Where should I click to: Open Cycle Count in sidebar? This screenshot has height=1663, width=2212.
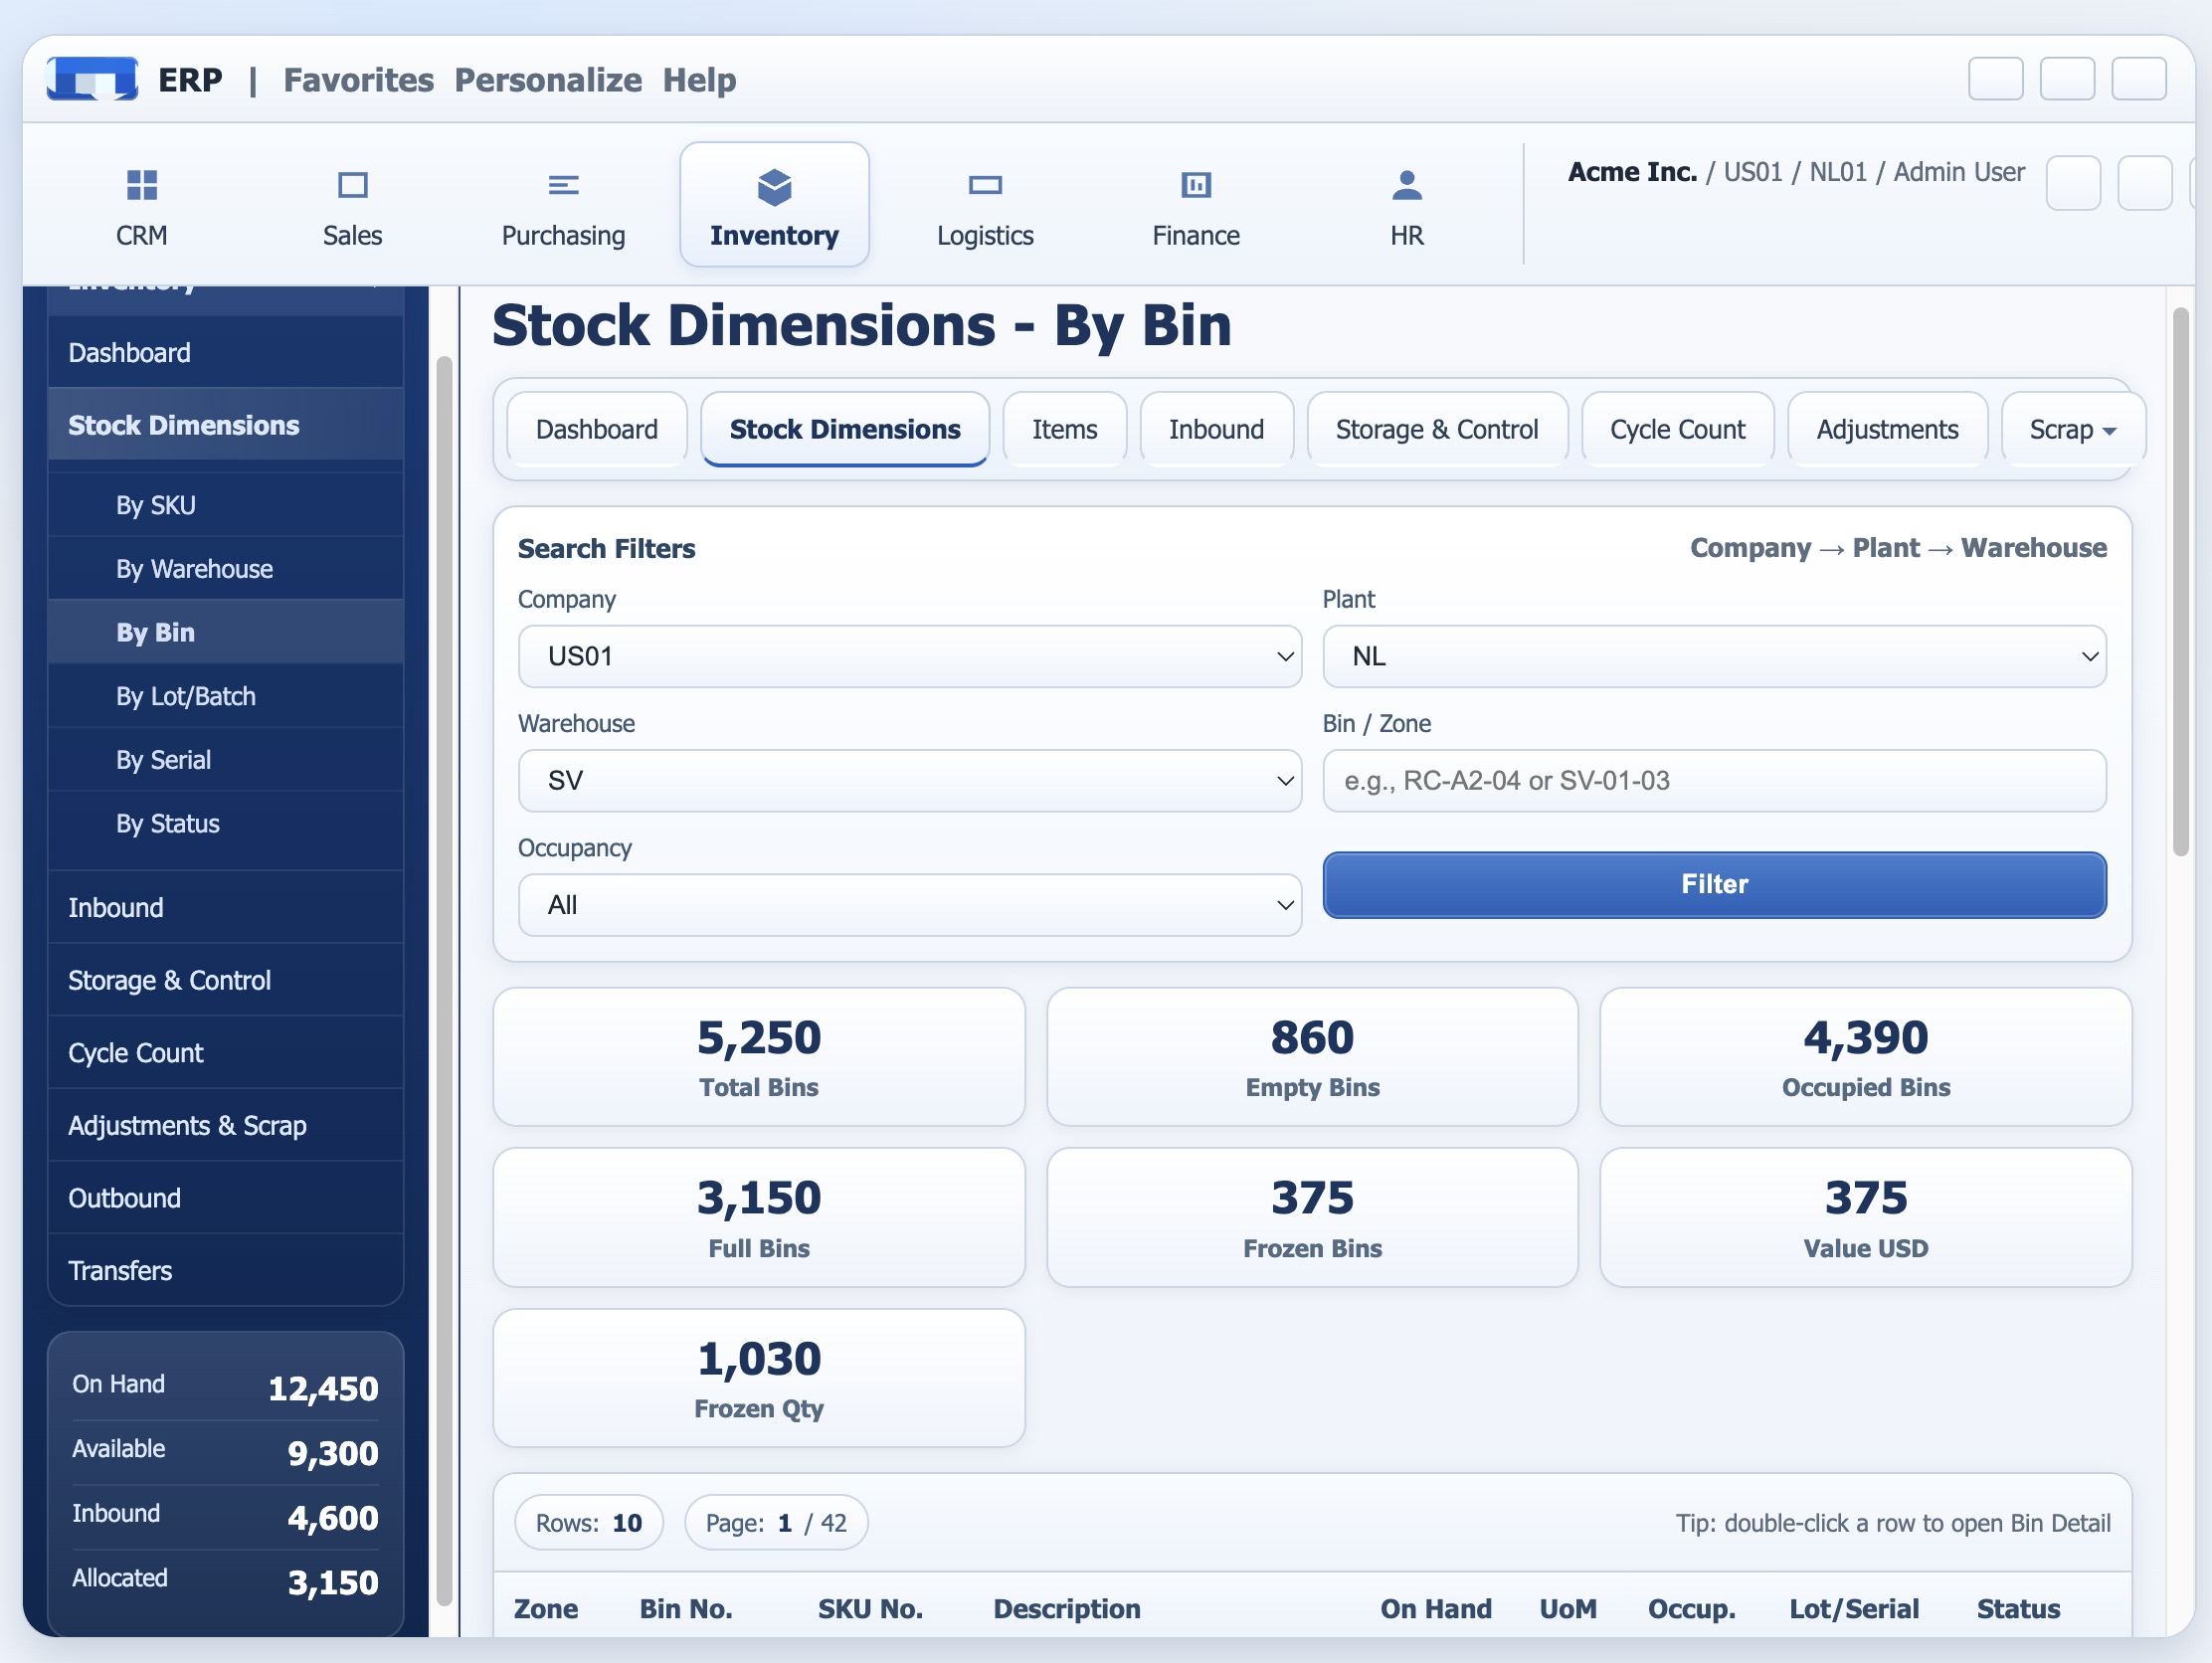pyautogui.click(x=225, y=1053)
